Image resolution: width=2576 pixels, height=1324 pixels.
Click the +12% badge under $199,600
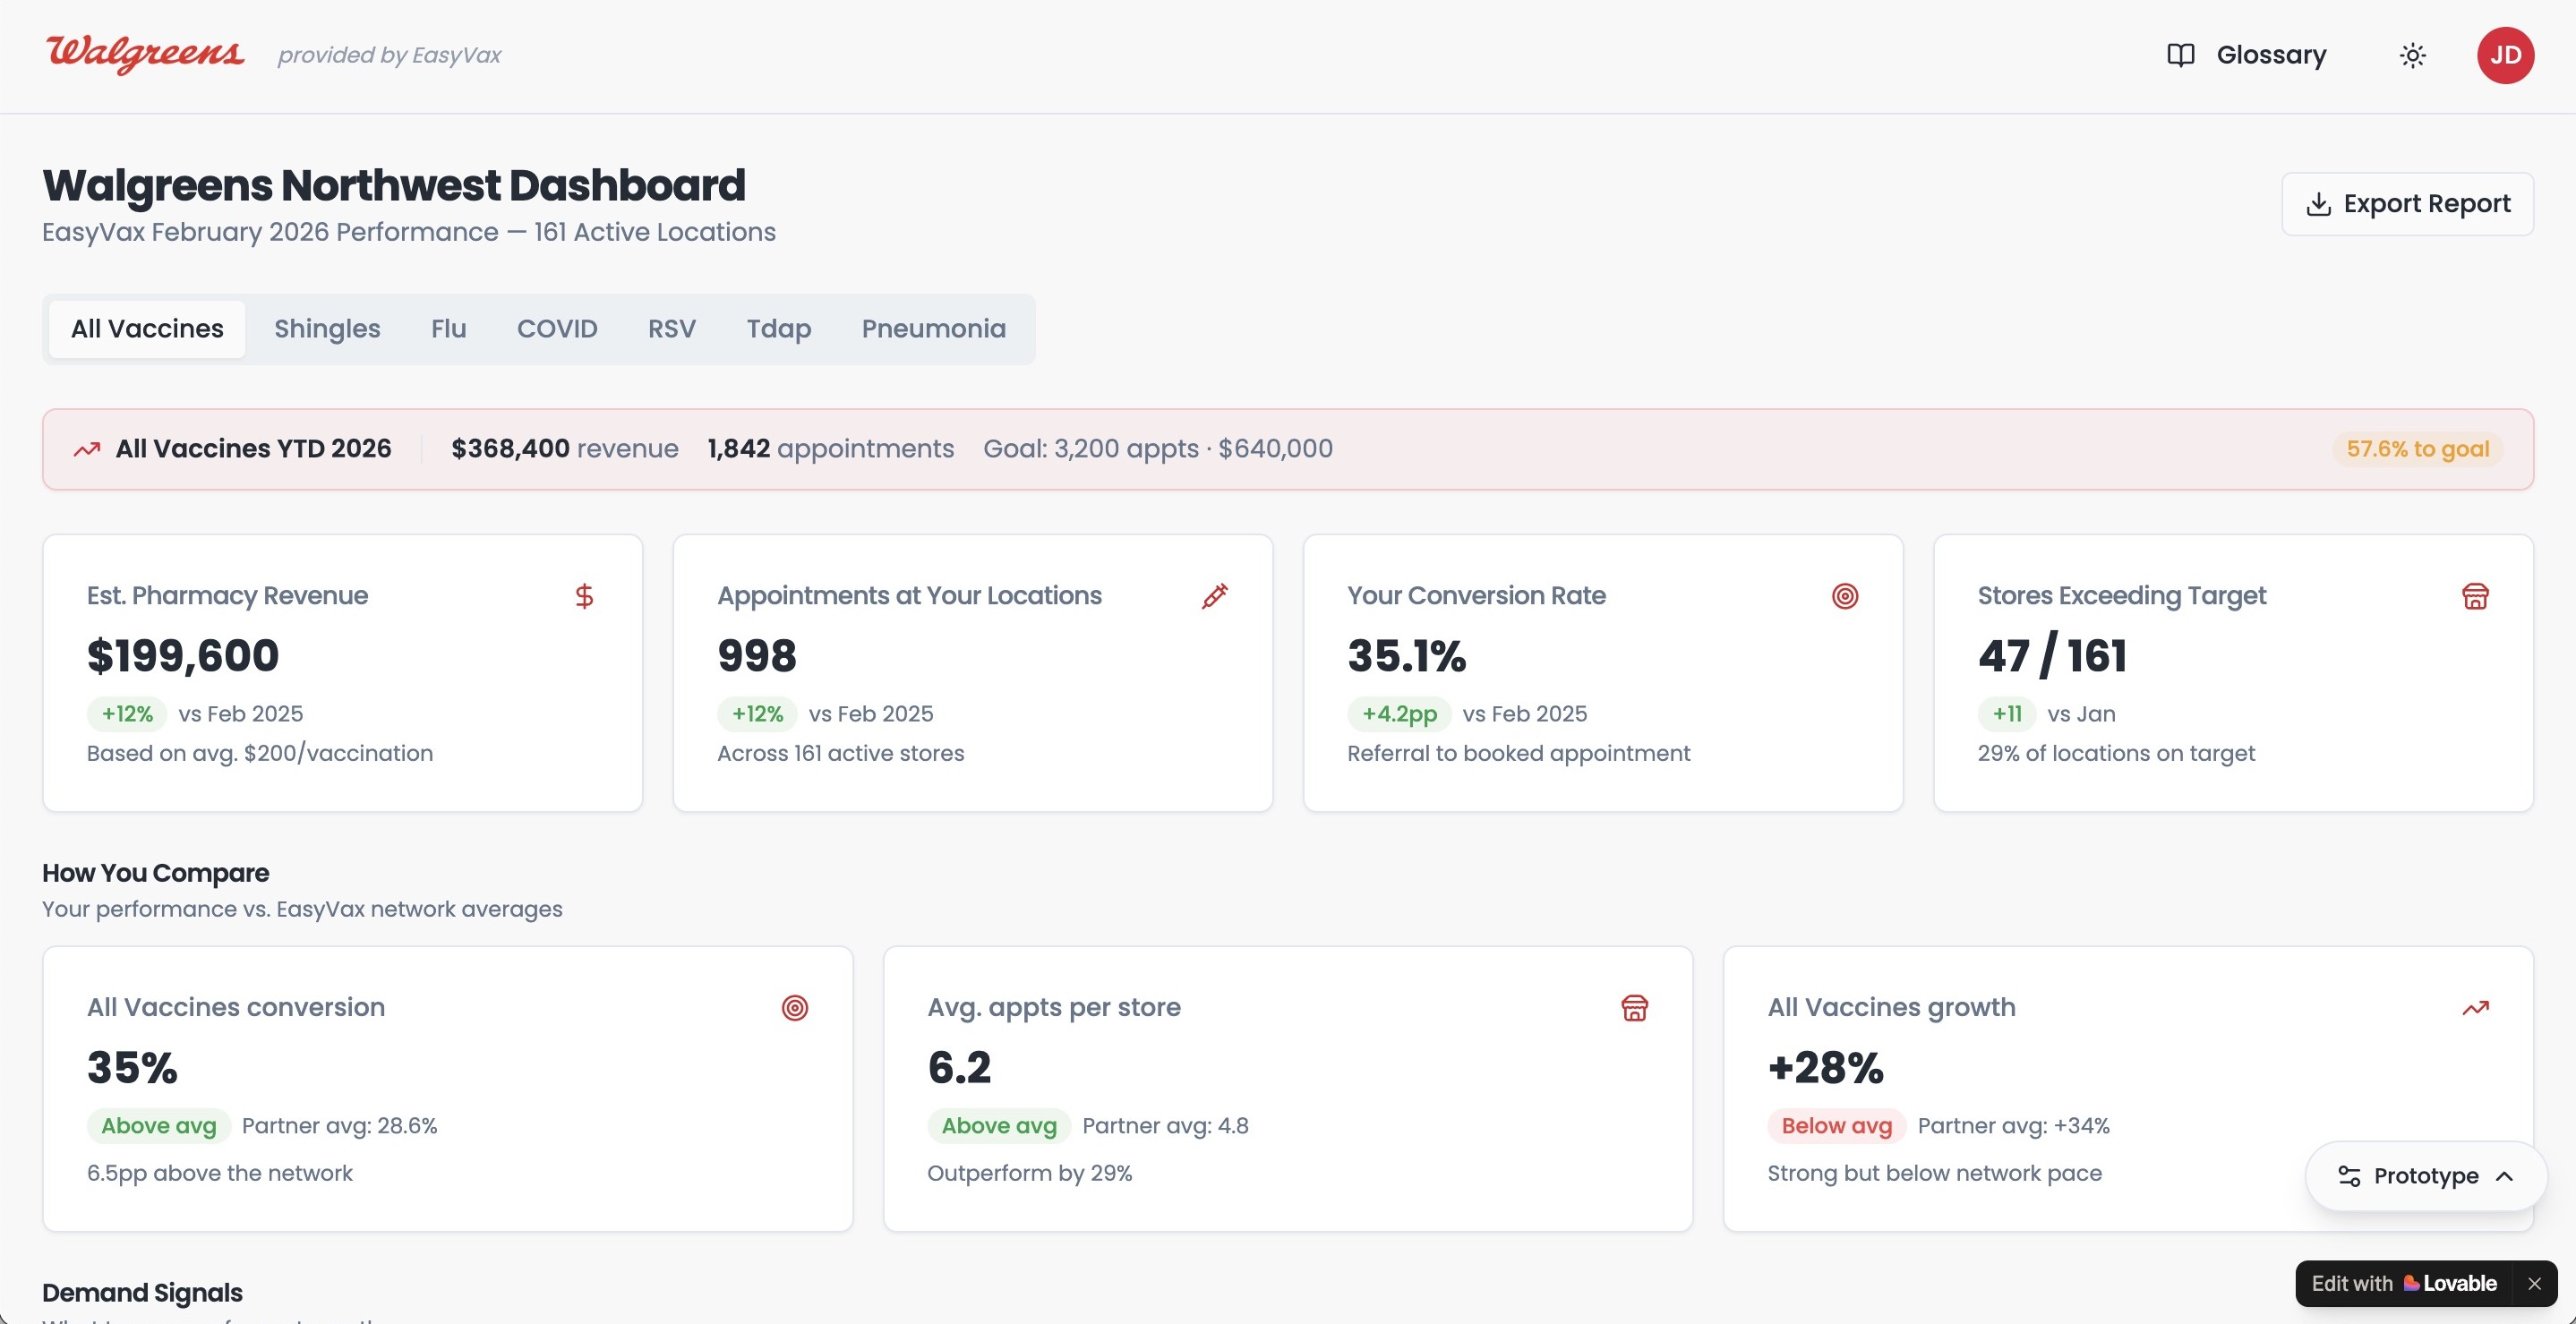tap(127, 714)
